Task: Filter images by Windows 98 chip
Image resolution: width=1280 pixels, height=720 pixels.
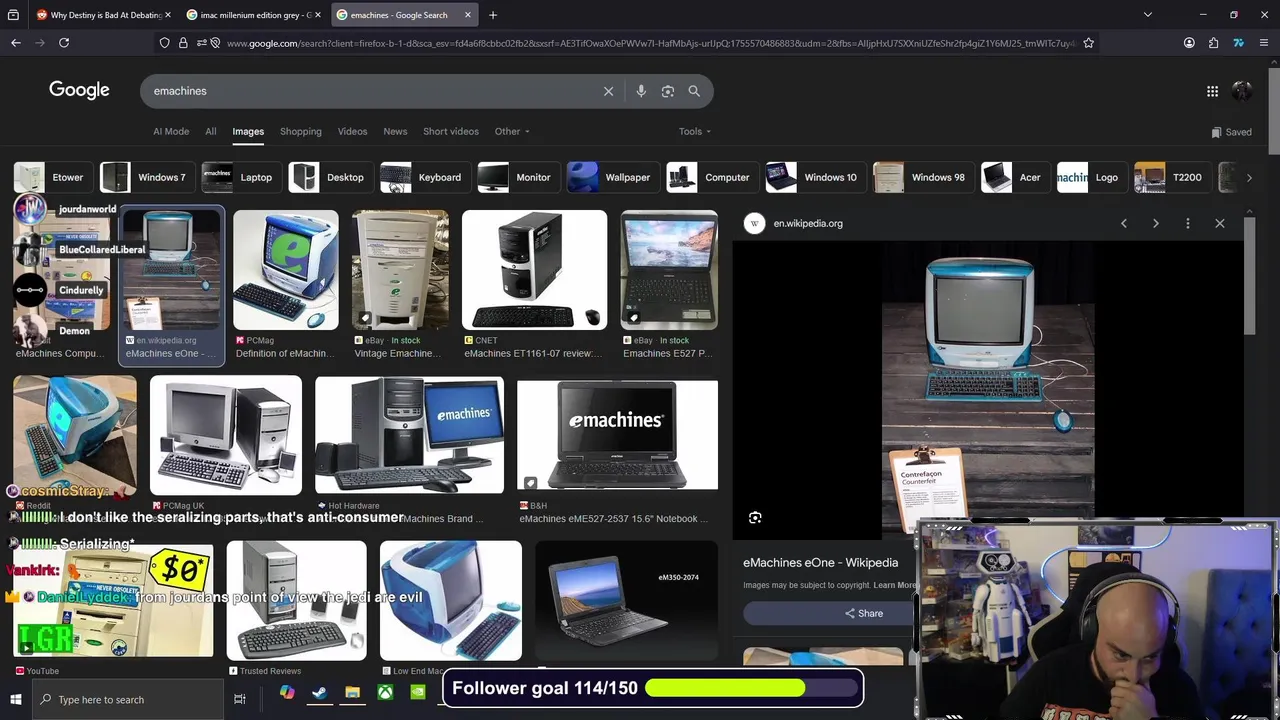Action: pyautogui.click(x=922, y=177)
